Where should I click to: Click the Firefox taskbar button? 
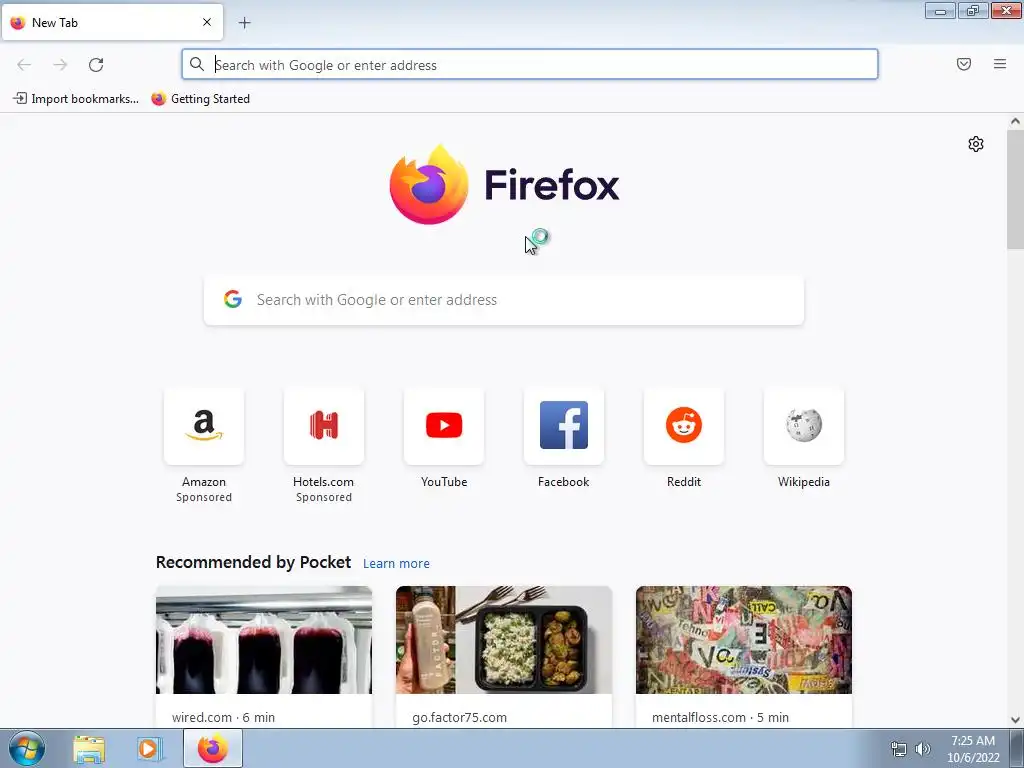tap(212, 749)
